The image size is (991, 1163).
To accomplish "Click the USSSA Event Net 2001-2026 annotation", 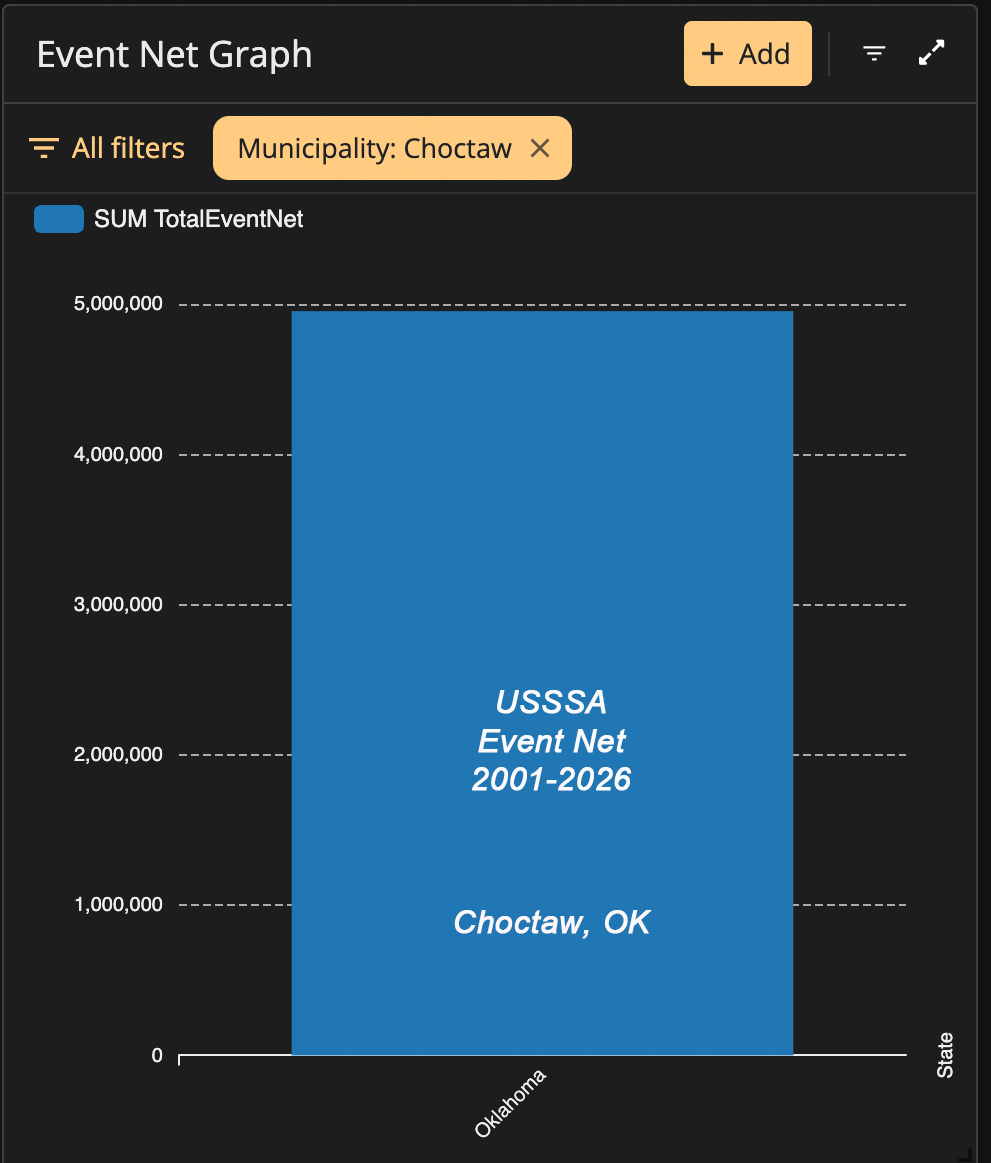I will coord(551,740).
